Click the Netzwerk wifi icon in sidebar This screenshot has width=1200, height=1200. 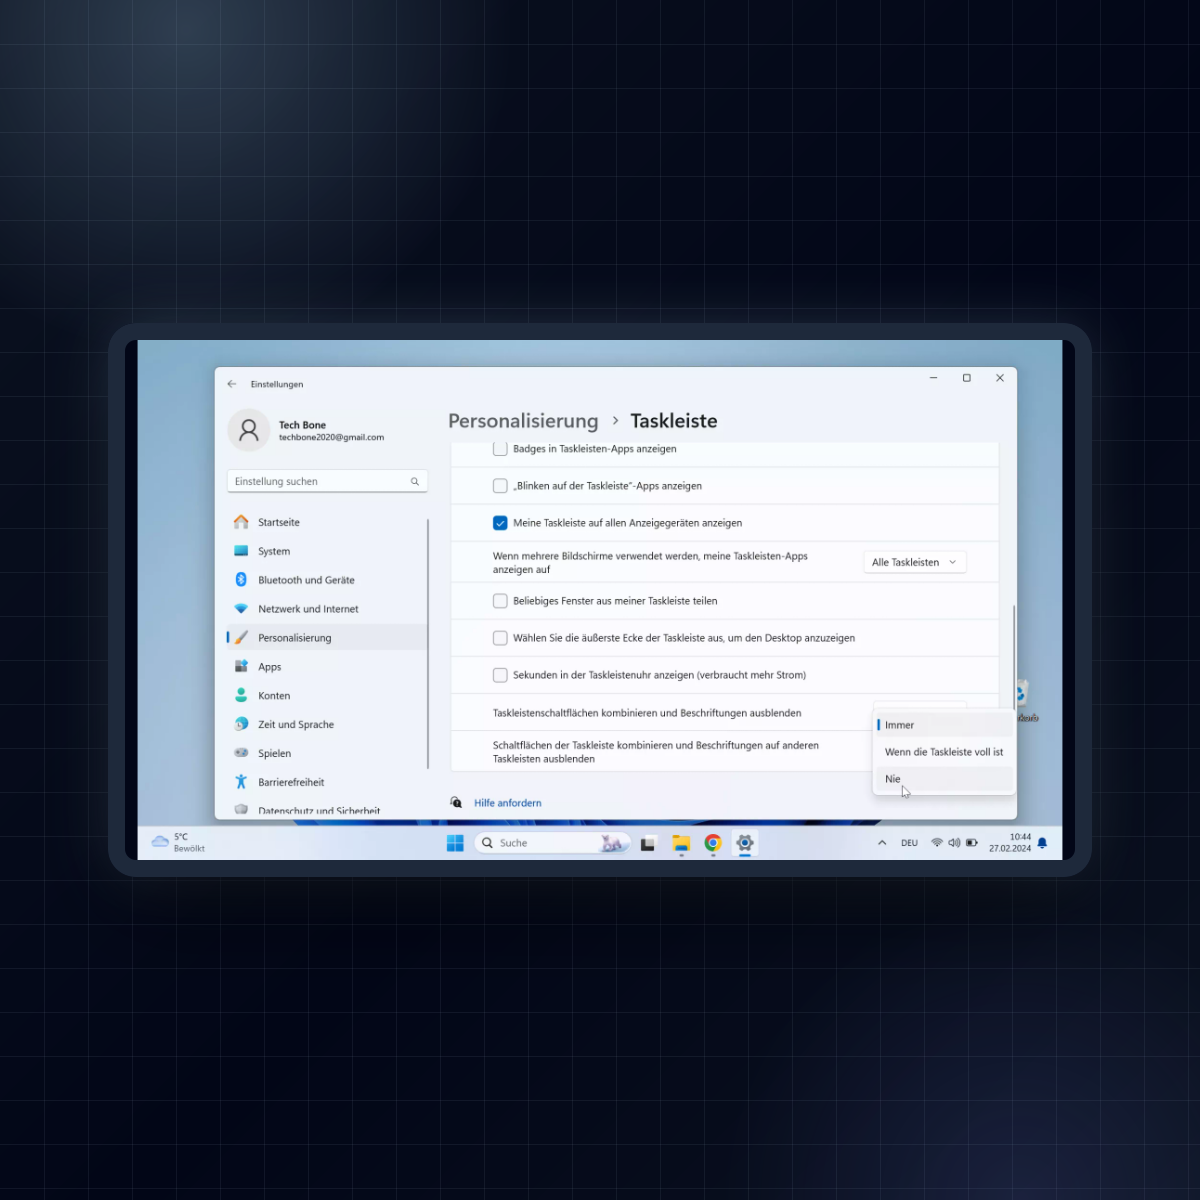point(241,609)
